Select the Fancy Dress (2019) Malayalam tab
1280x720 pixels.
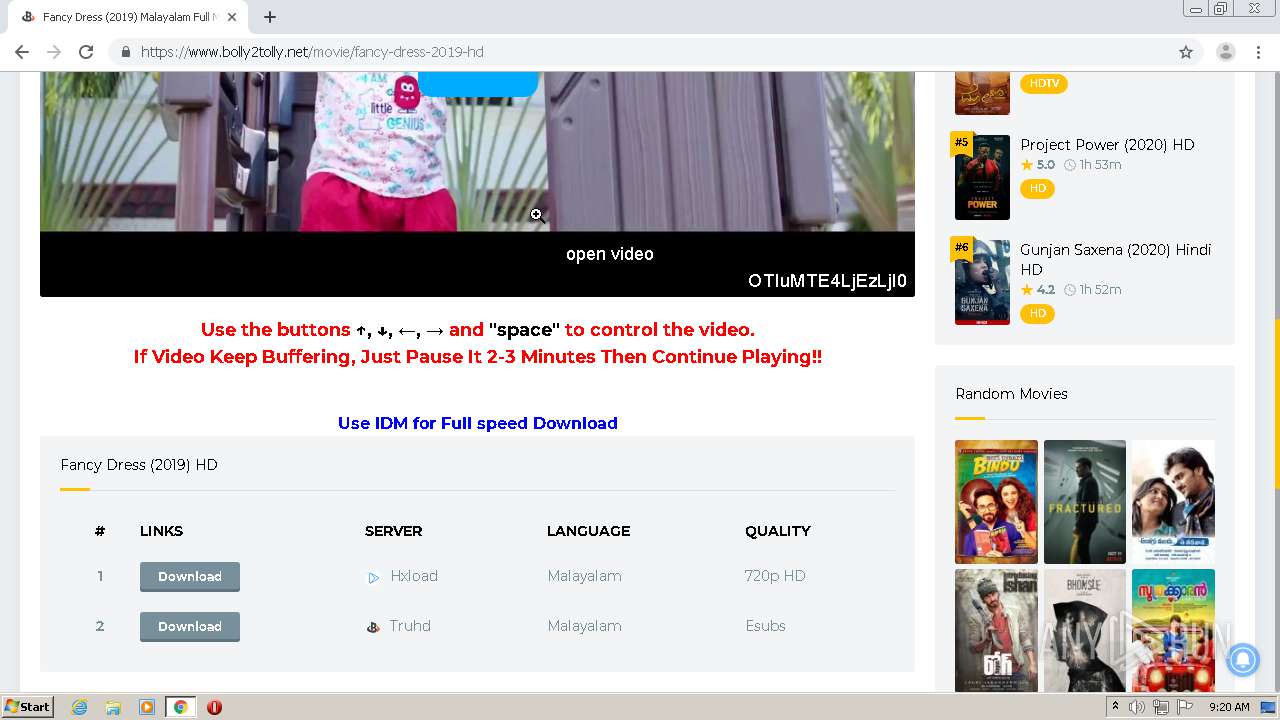127,17
